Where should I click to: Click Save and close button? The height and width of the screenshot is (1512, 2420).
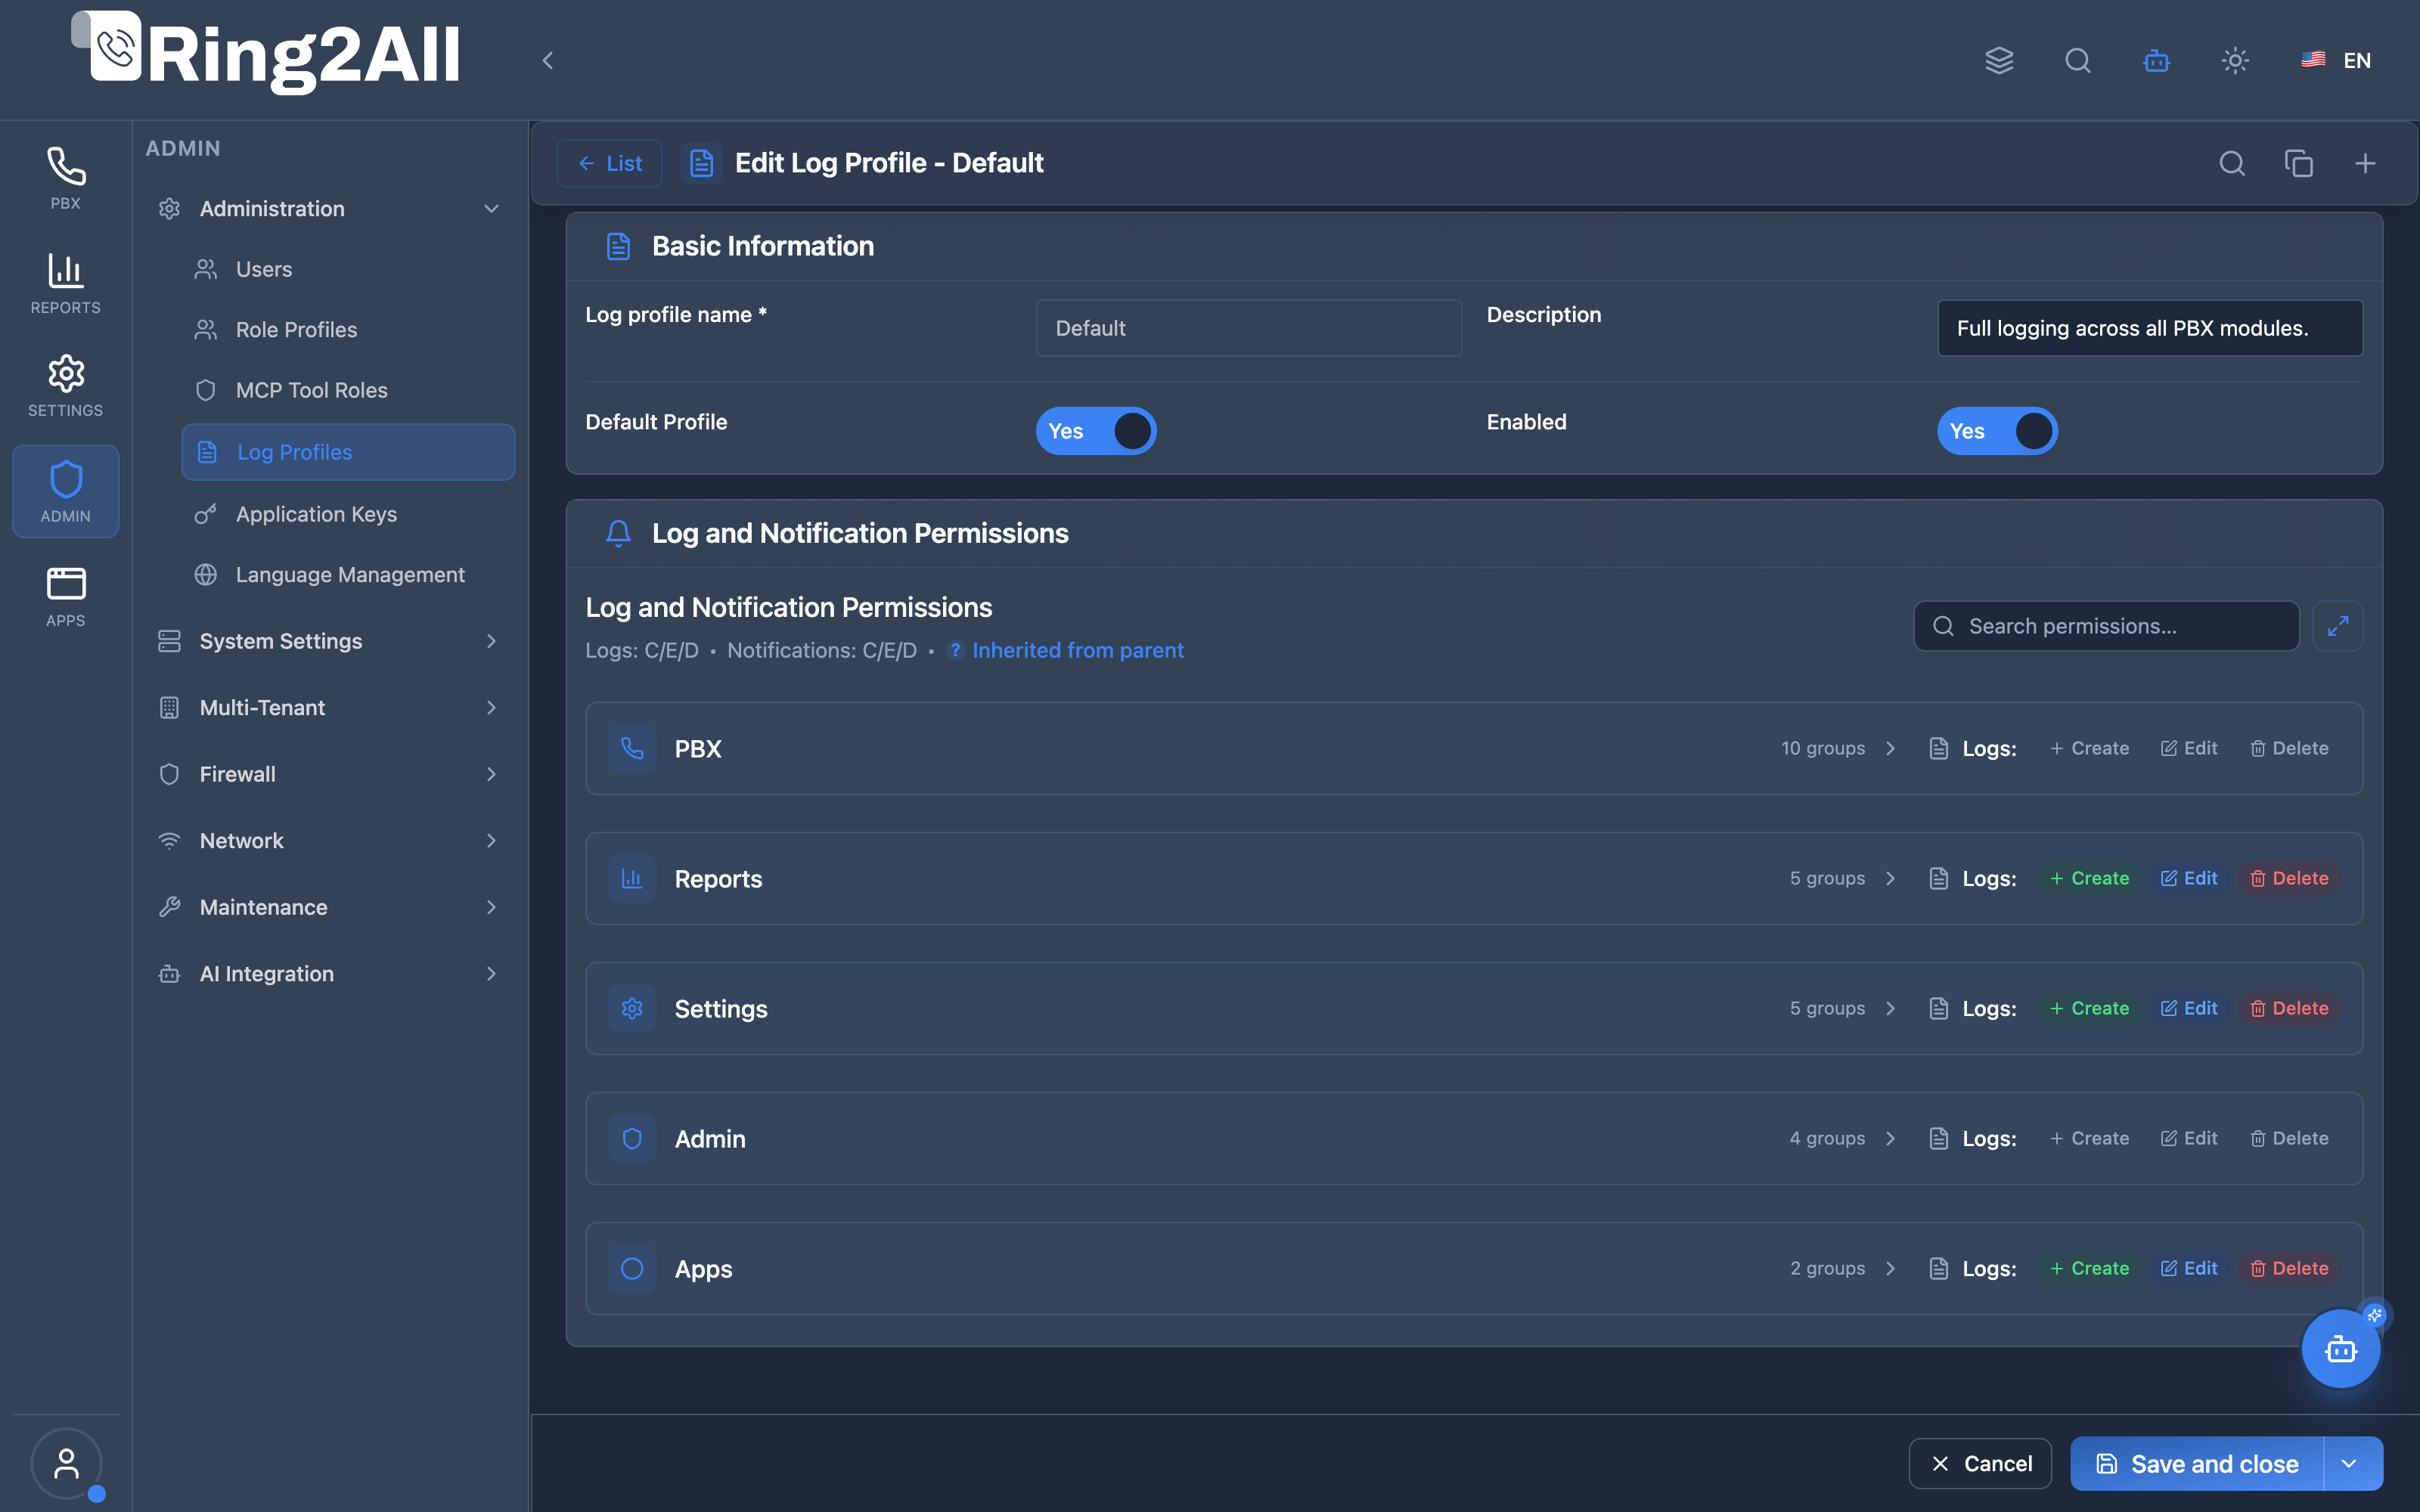(2197, 1464)
